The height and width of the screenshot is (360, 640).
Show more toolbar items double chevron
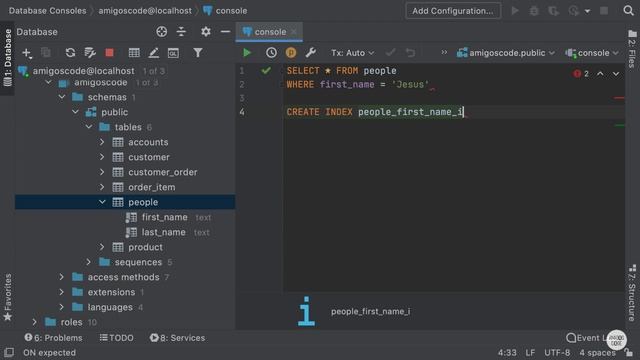click(444, 52)
